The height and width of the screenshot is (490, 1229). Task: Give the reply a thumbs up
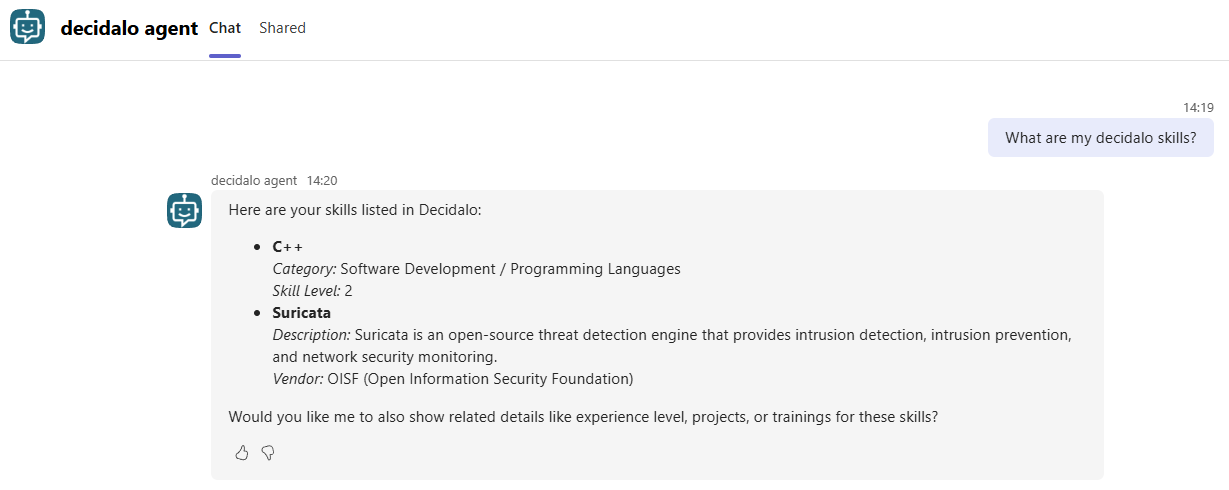[x=241, y=453]
